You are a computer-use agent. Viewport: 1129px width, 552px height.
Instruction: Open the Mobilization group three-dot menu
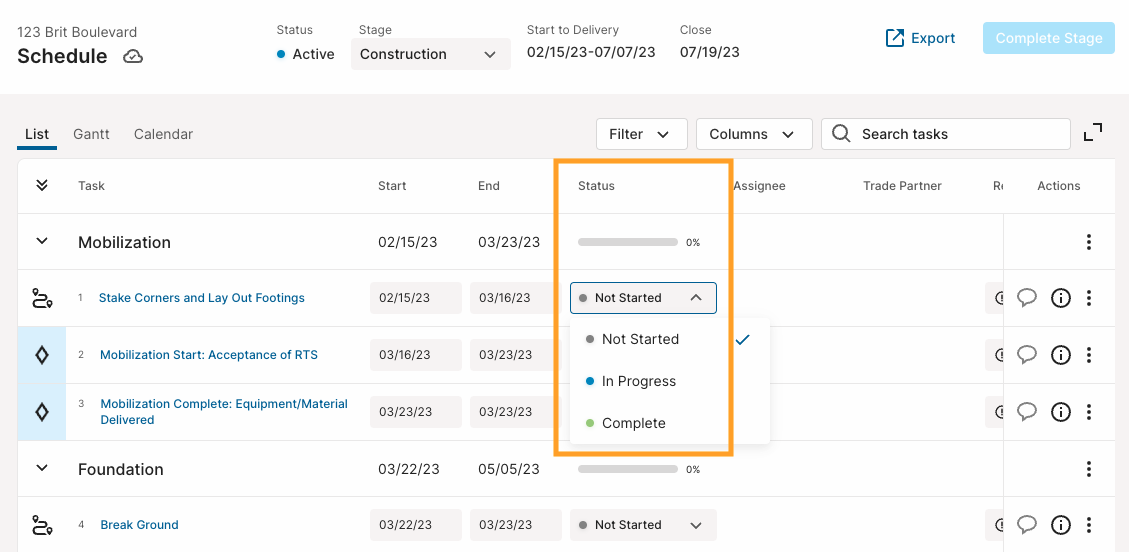1089,242
